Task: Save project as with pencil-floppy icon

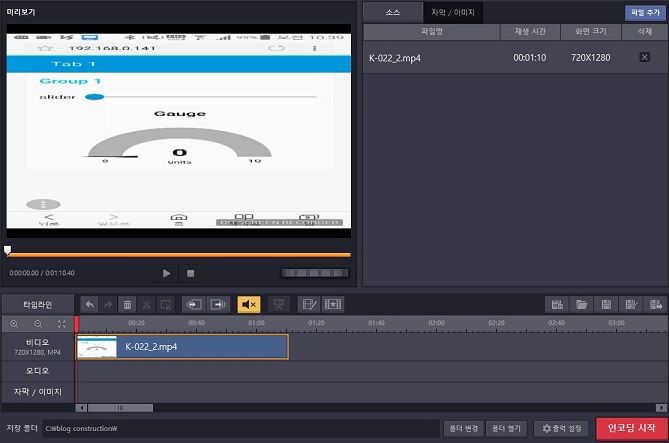Action: [631, 304]
